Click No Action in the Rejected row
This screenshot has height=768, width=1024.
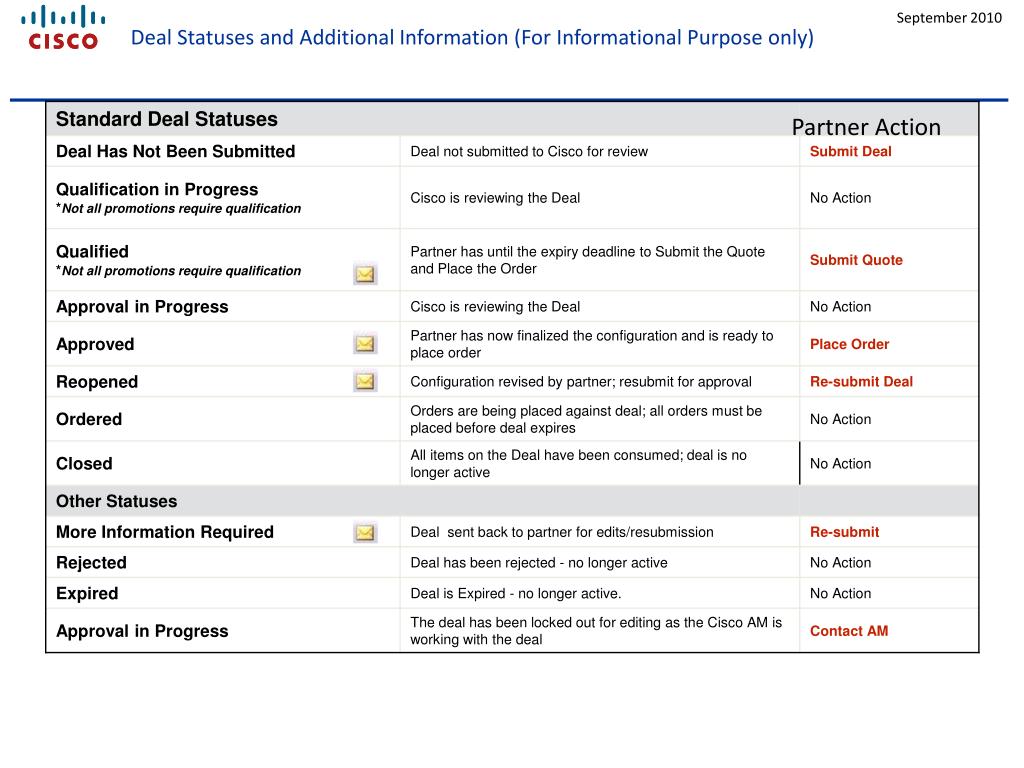pyautogui.click(x=840, y=563)
